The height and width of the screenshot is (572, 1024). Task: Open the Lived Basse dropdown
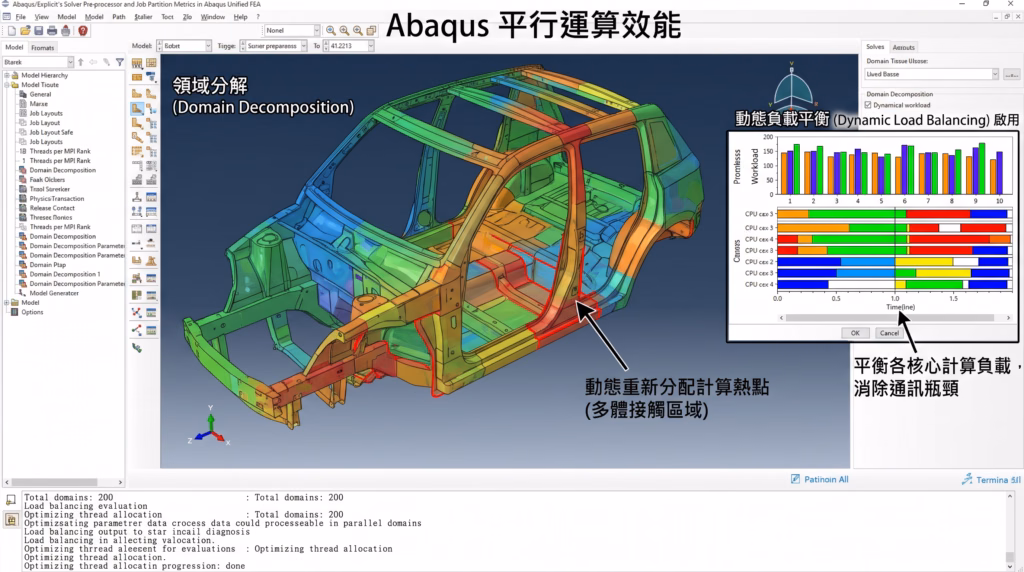(931, 74)
